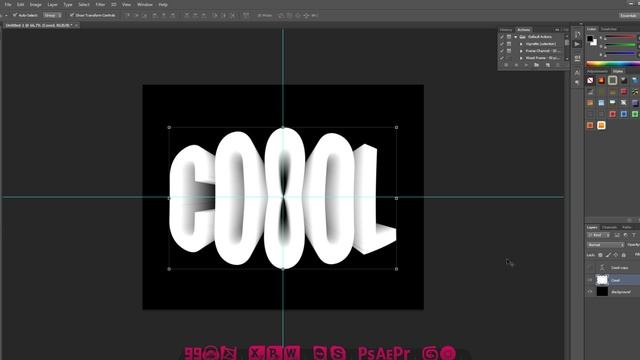Select the Cool layer thumbnail

[x=602, y=280]
